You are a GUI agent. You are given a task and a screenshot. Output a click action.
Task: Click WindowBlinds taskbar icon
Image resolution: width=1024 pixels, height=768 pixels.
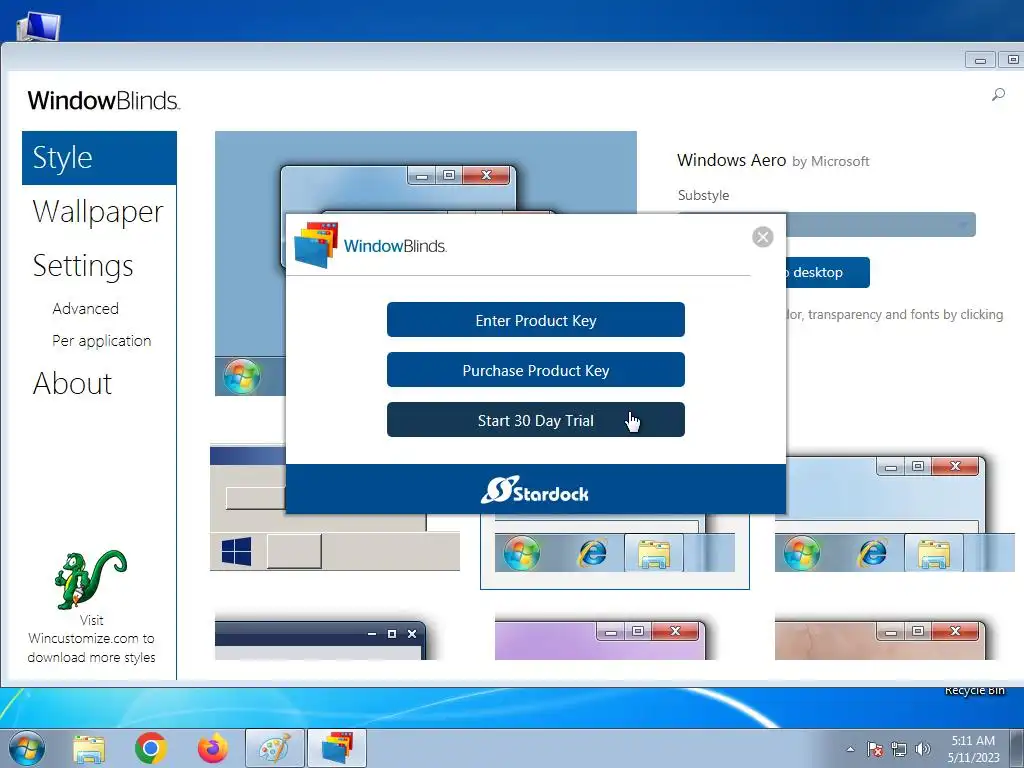(337, 748)
